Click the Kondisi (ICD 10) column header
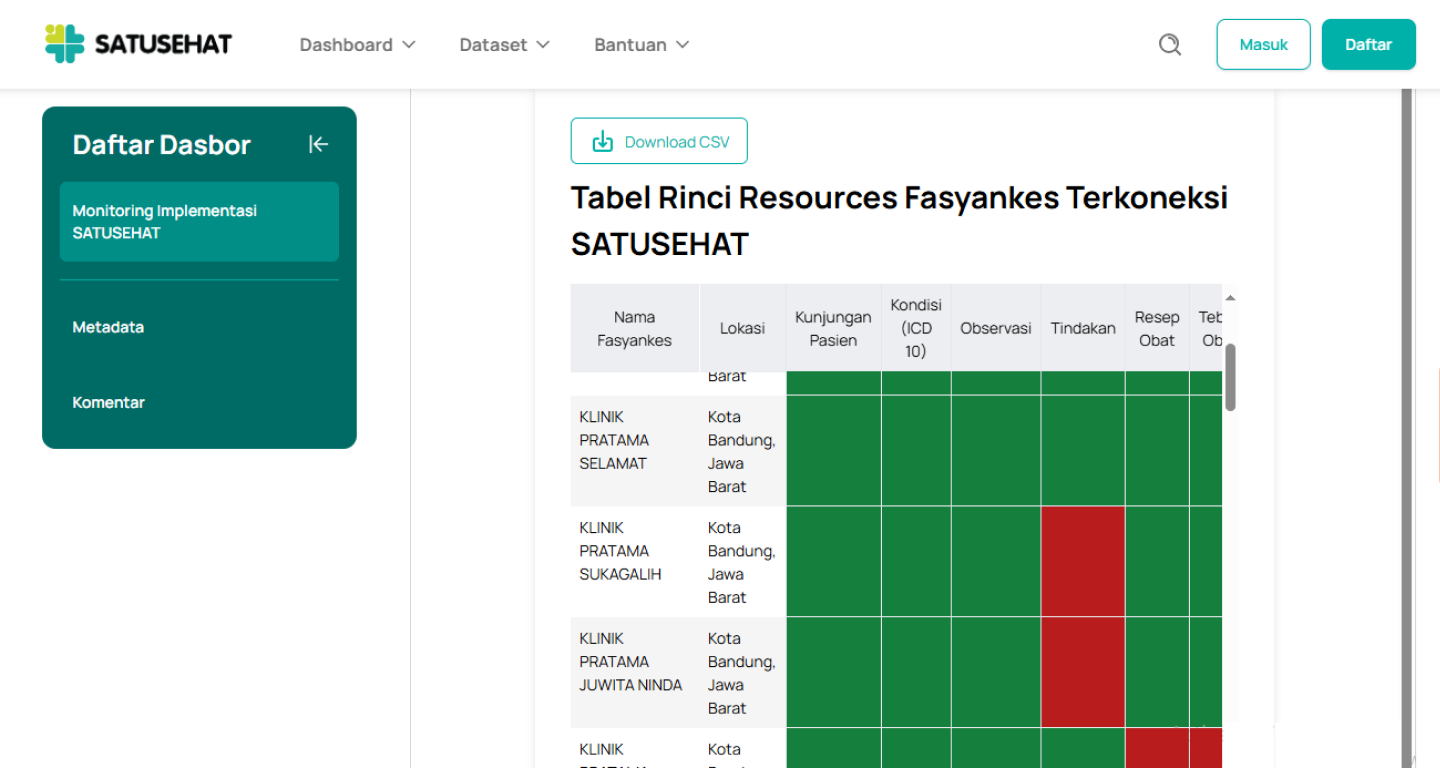1440x768 pixels. point(916,328)
